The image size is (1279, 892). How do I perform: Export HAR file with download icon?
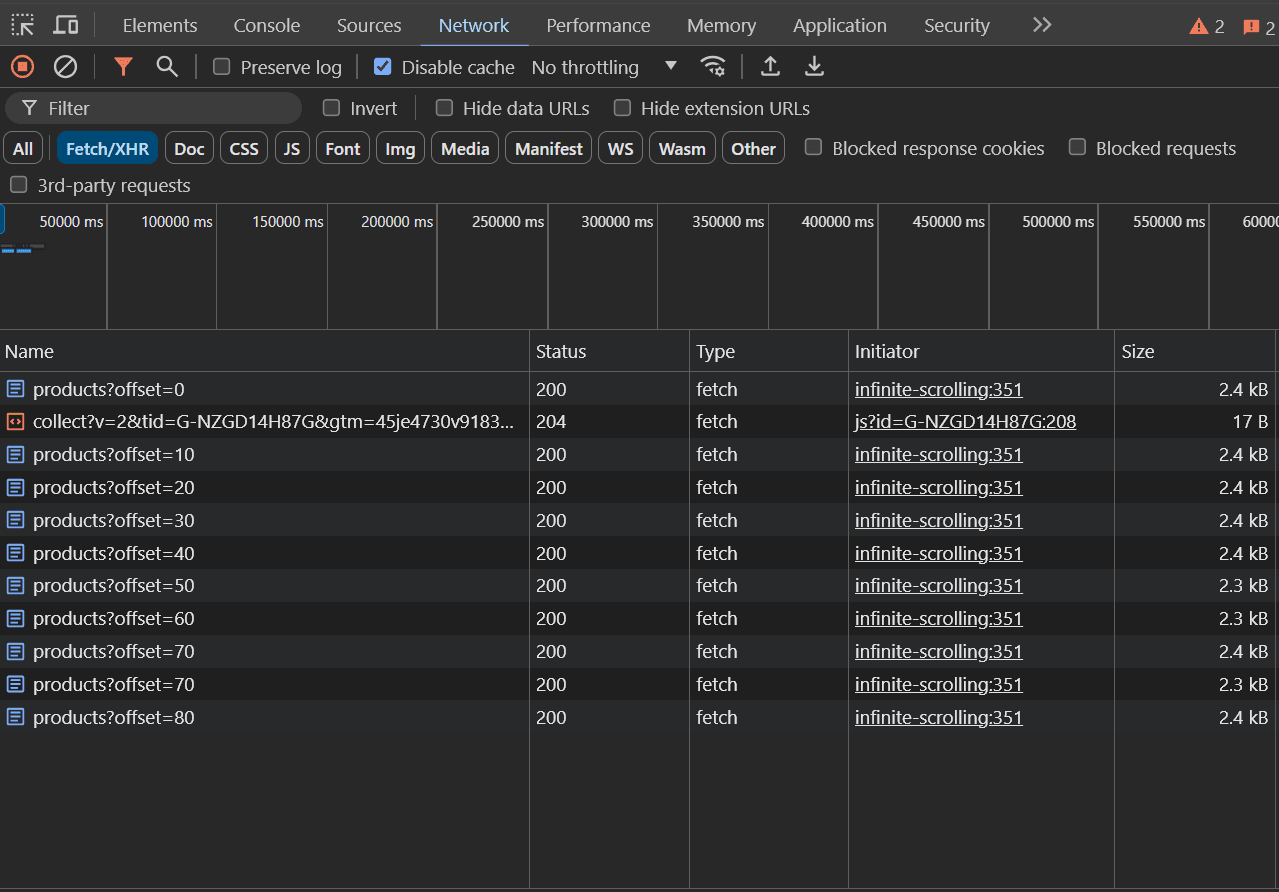tap(815, 67)
